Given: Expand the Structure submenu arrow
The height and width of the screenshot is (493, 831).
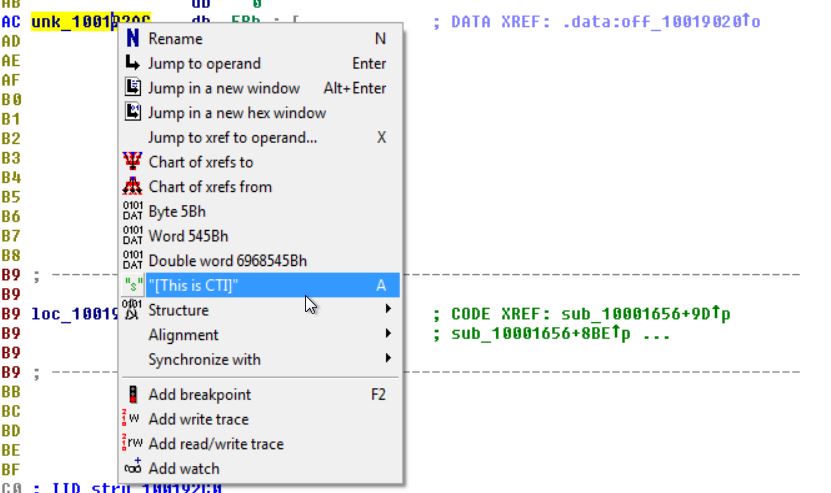Looking at the screenshot, I should tap(388, 309).
